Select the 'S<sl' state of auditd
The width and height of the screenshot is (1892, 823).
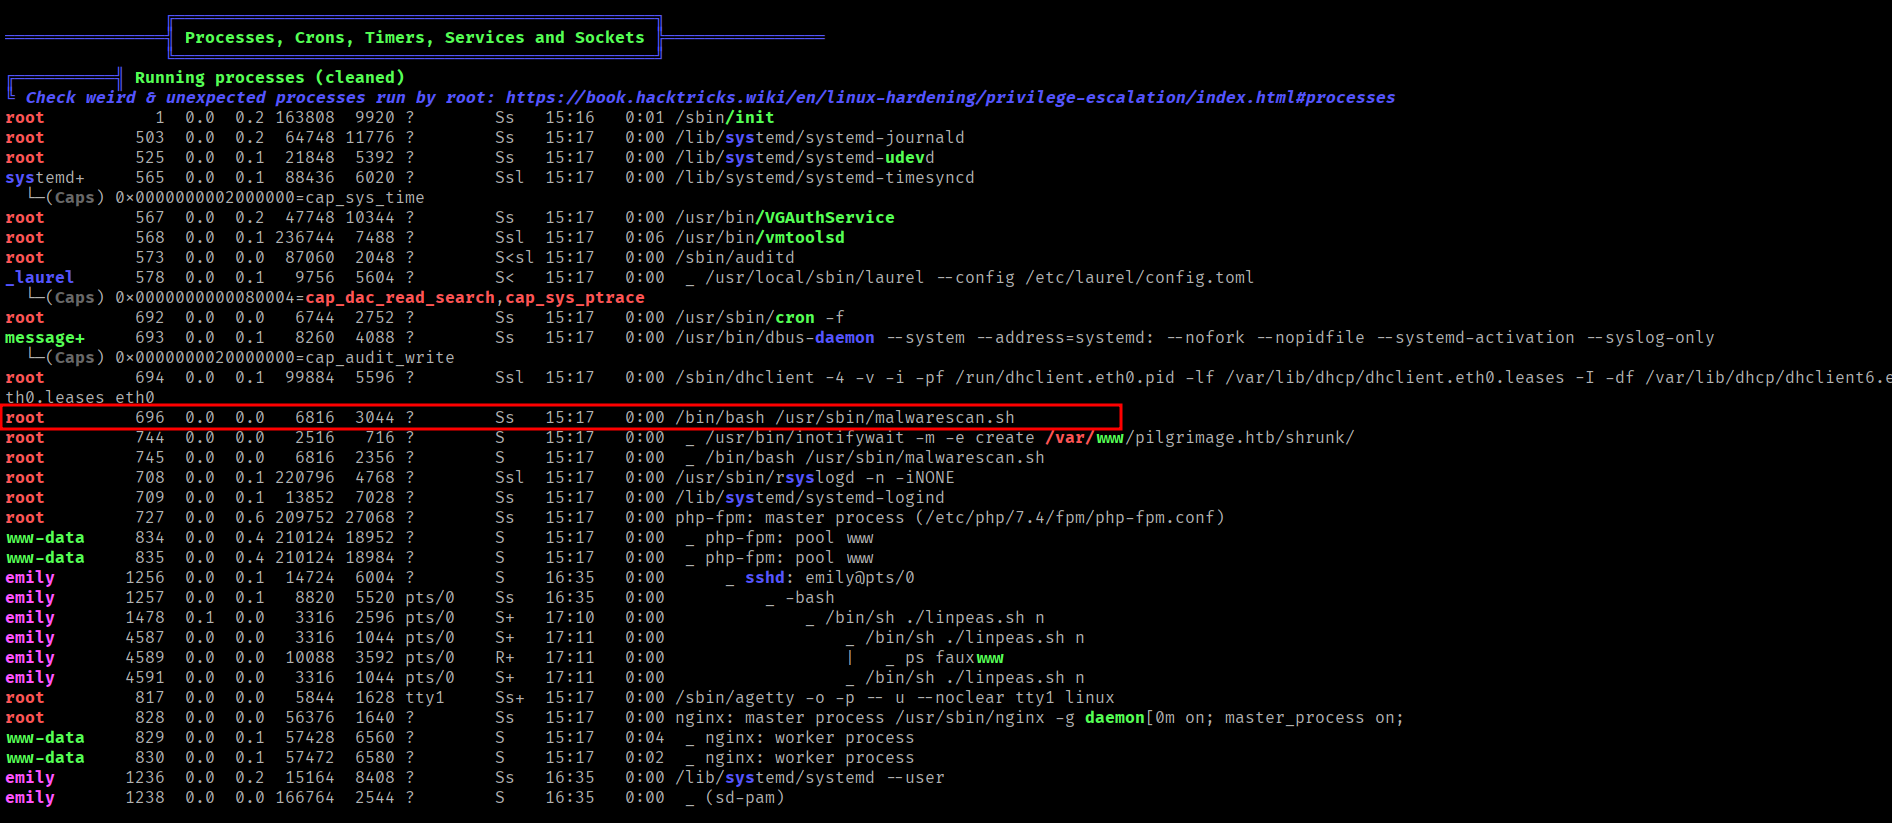[515, 257]
